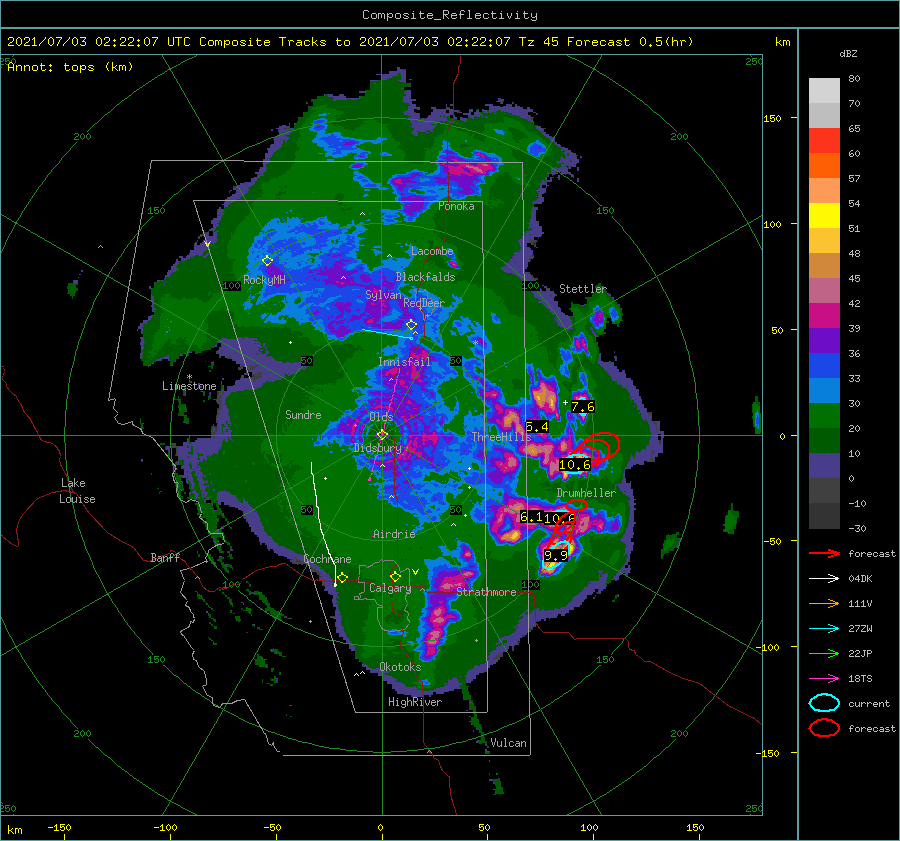900x841 pixels.
Task: Click the red forecast ellipse legend icon
Action: coord(824,728)
